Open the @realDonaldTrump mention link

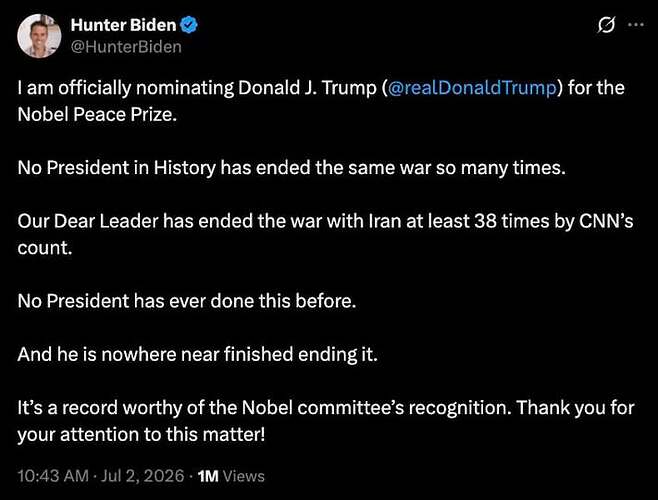[472, 88]
